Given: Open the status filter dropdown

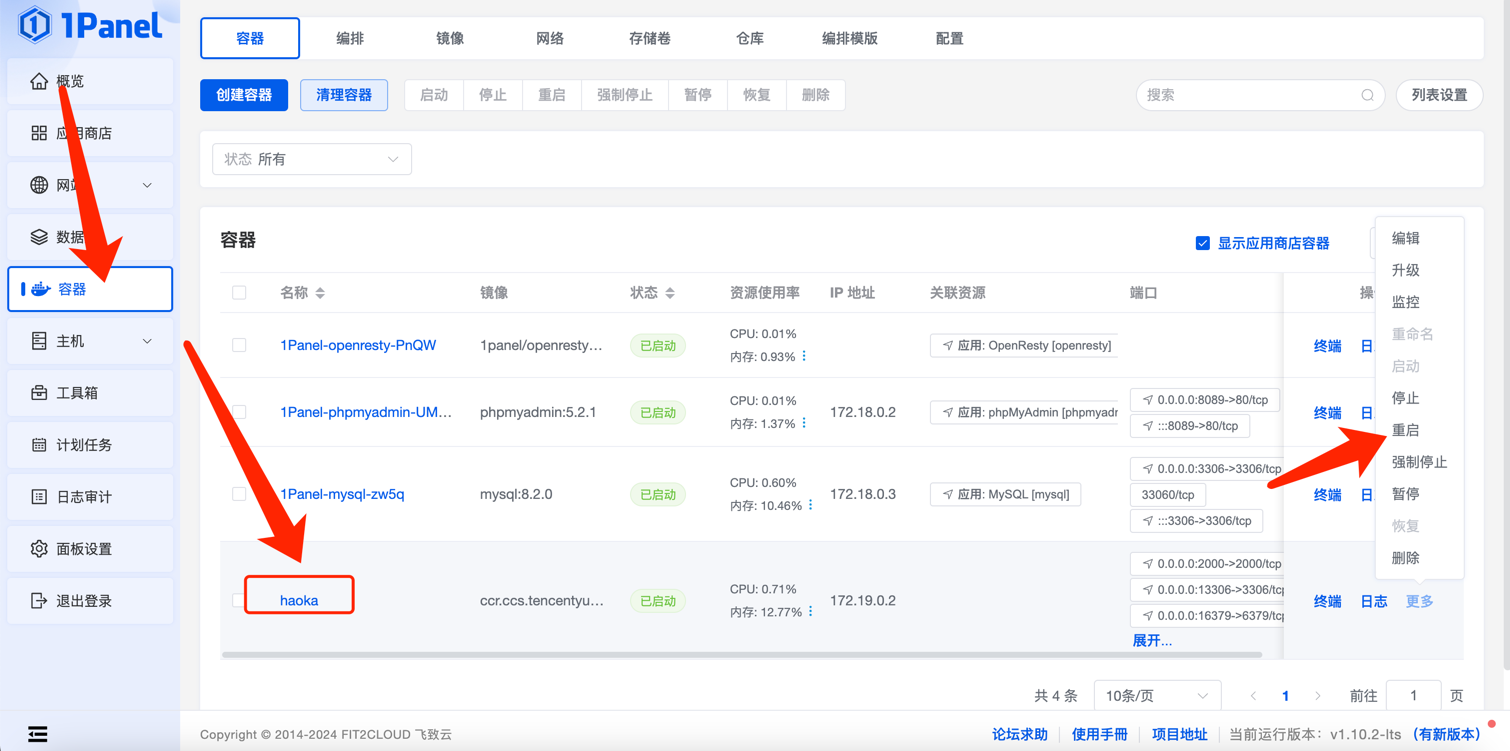Looking at the screenshot, I should coord(312,159).
